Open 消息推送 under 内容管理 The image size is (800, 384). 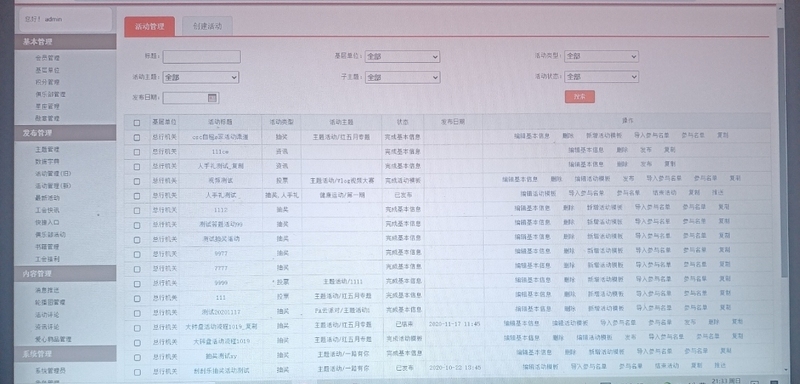click(47, 290)
